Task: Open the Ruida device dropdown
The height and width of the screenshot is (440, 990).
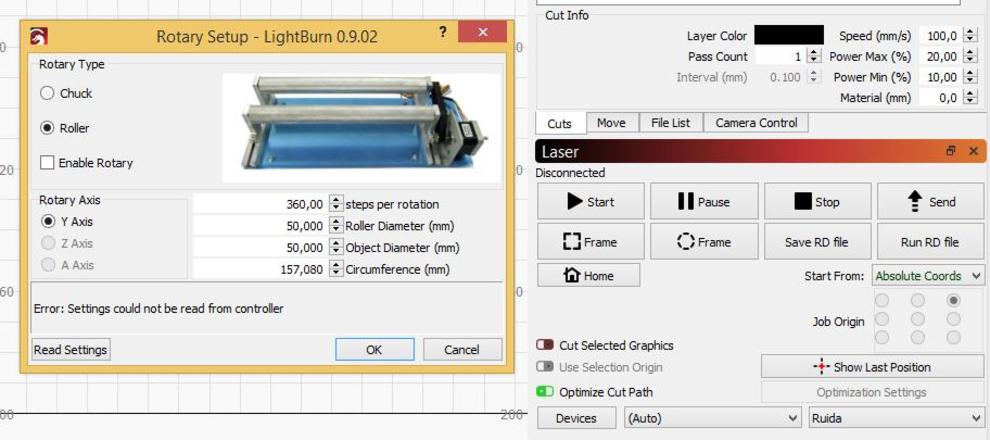Action: (x=896, y=418)
